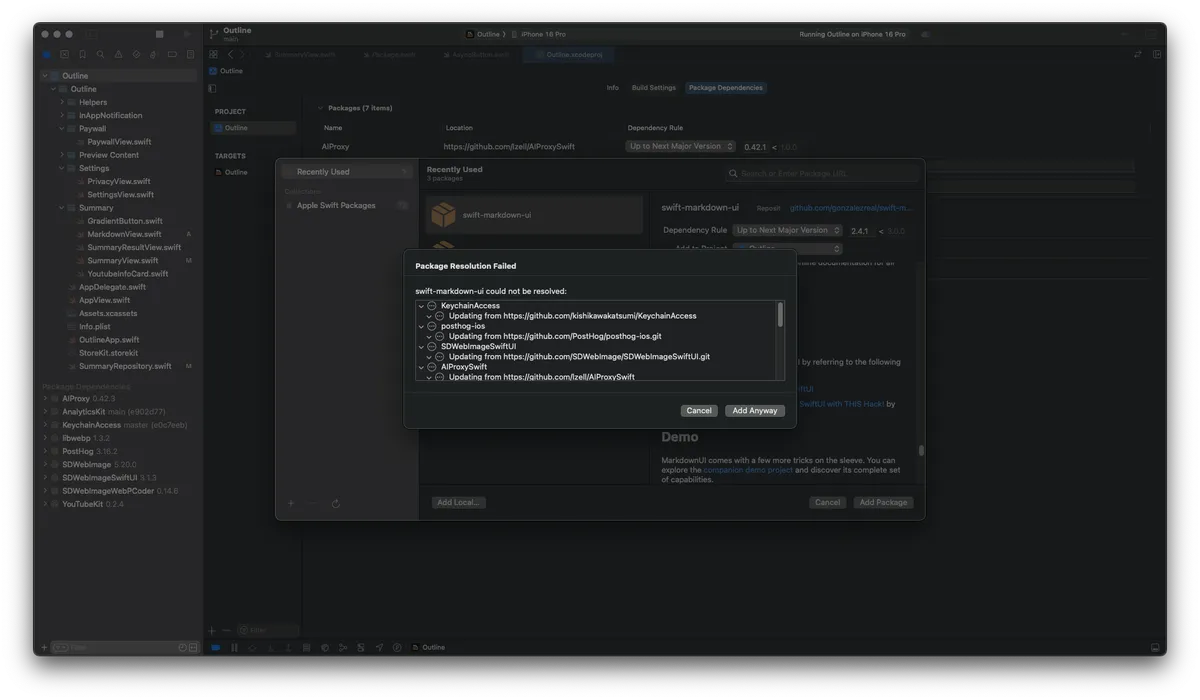Go back with the editor navigation arrow
The image size is (1200, 700).
point(230,55)
